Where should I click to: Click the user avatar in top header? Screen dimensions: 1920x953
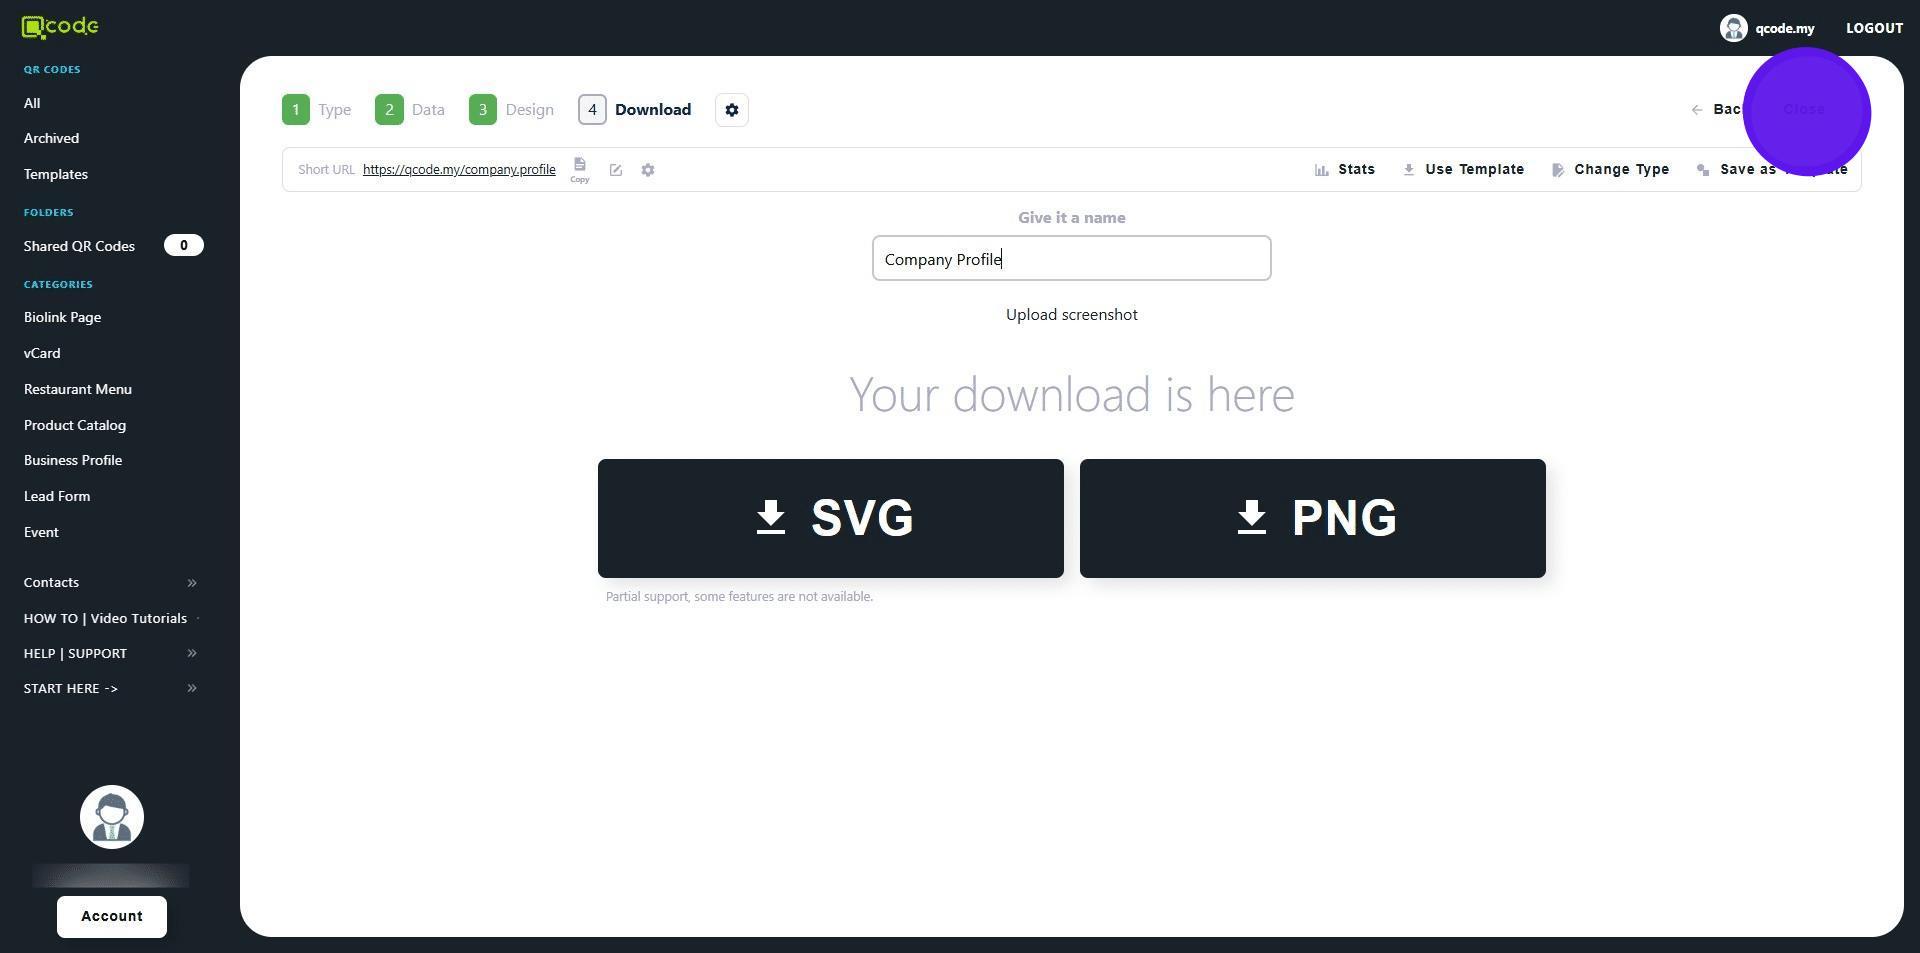1733,28
